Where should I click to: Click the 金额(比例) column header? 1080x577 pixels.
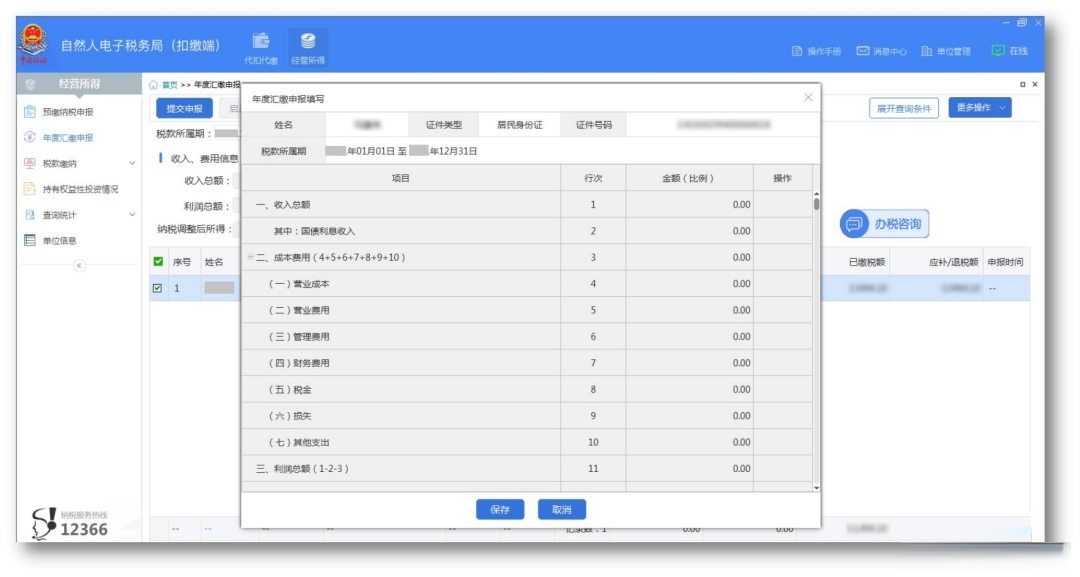click(689, 178)
